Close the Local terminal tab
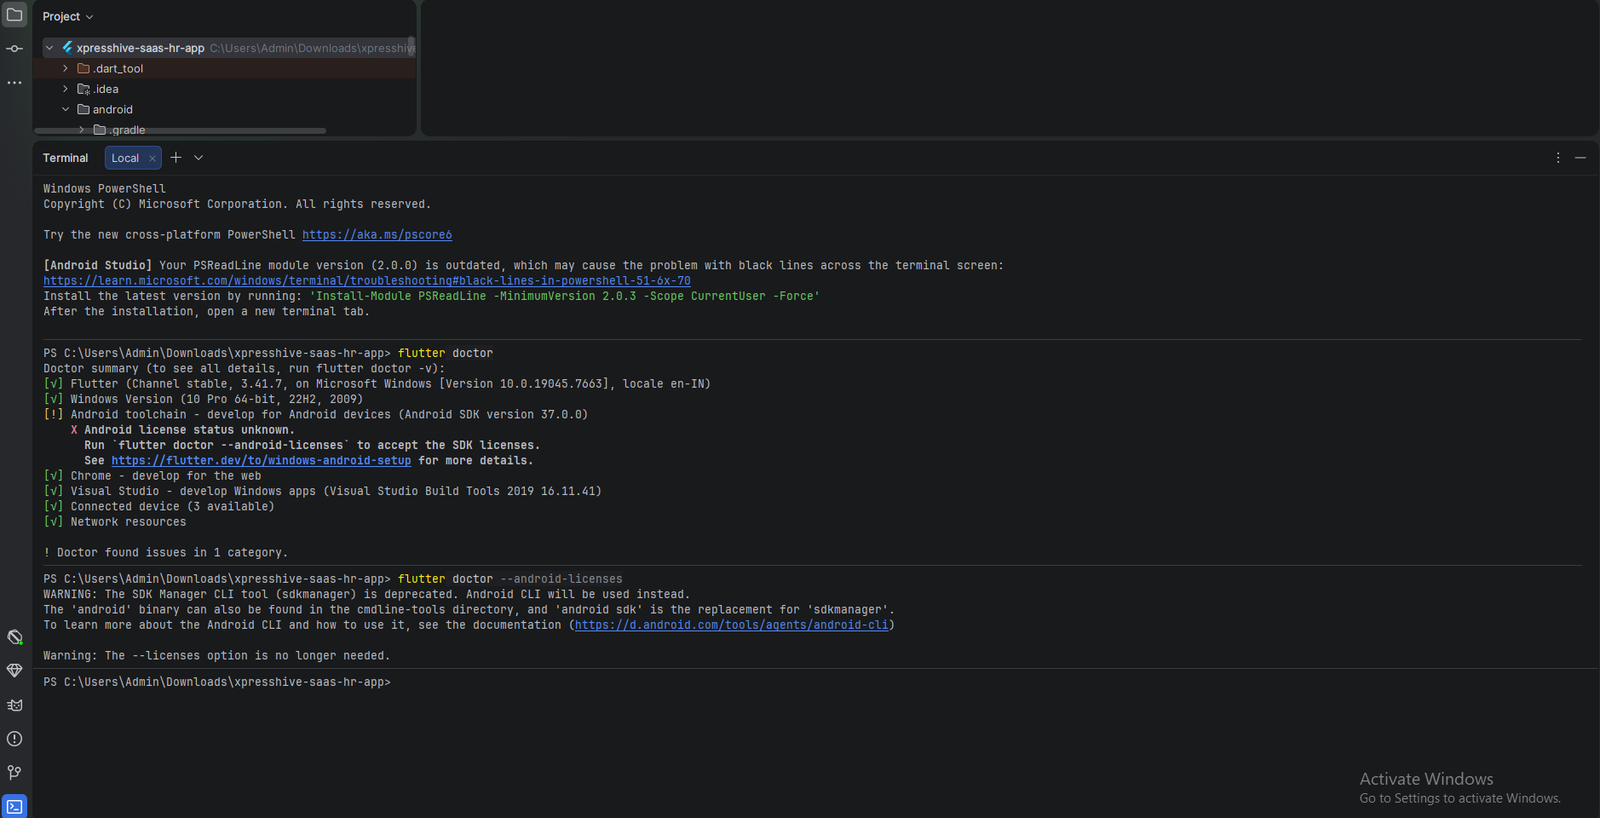The height and width of the screenshot is (818, 1600). coord(152,158)
